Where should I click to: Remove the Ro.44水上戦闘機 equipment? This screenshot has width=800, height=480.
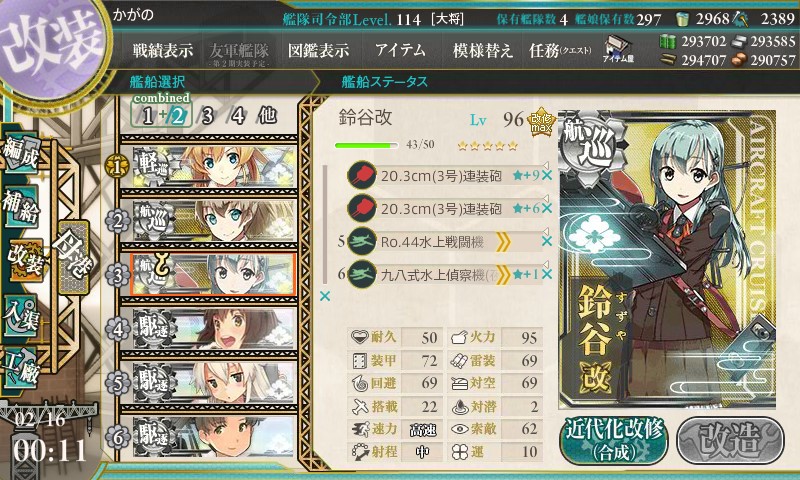tap(547, 241)
